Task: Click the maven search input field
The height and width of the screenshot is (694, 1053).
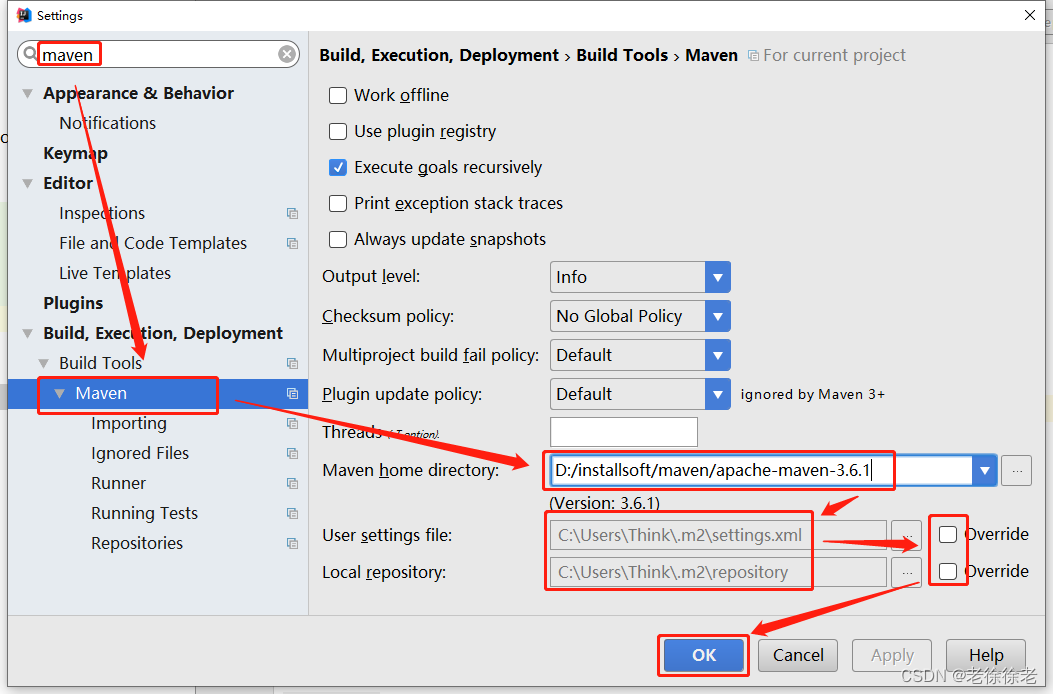Action: (x=158, y=54)
